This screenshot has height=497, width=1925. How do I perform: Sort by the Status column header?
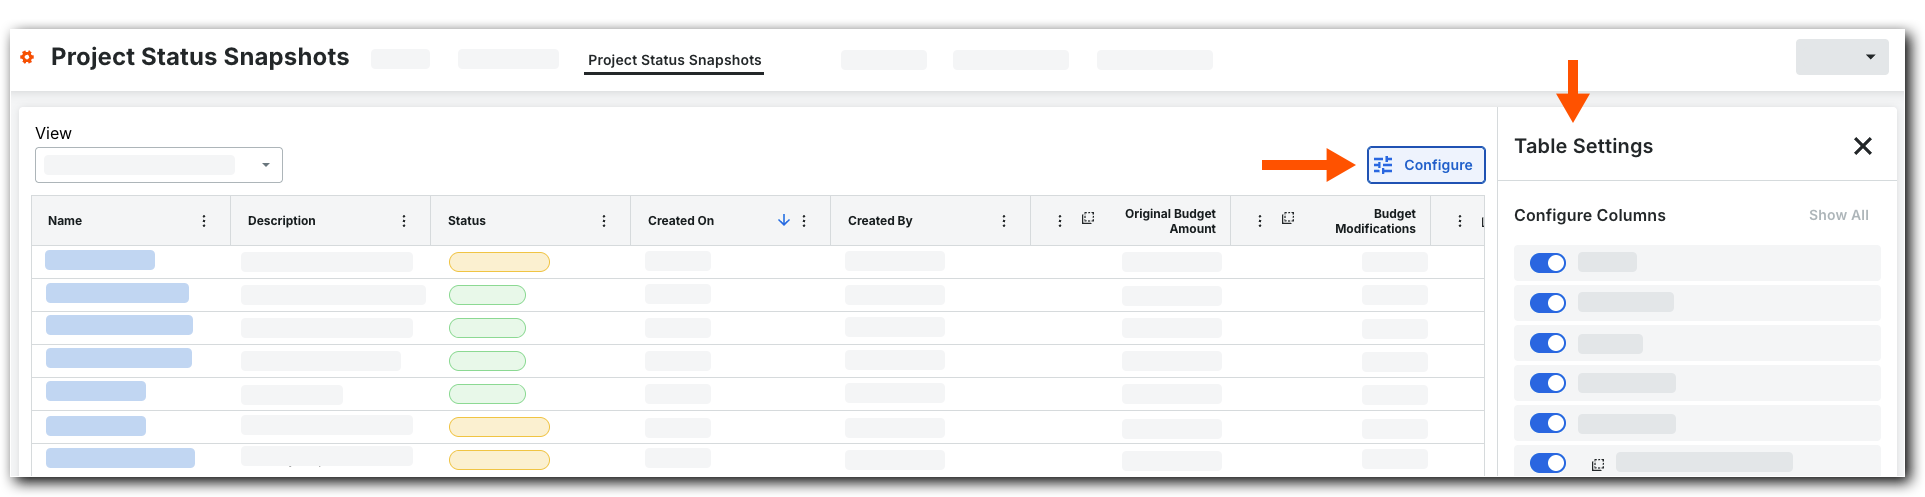467,221
